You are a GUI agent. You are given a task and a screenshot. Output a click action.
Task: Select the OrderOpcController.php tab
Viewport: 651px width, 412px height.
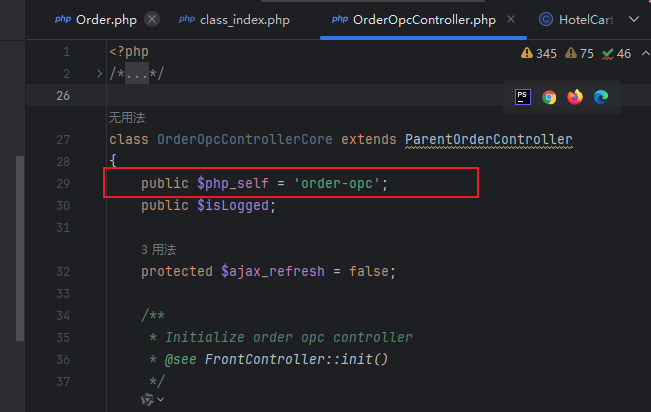coord(424,20)
